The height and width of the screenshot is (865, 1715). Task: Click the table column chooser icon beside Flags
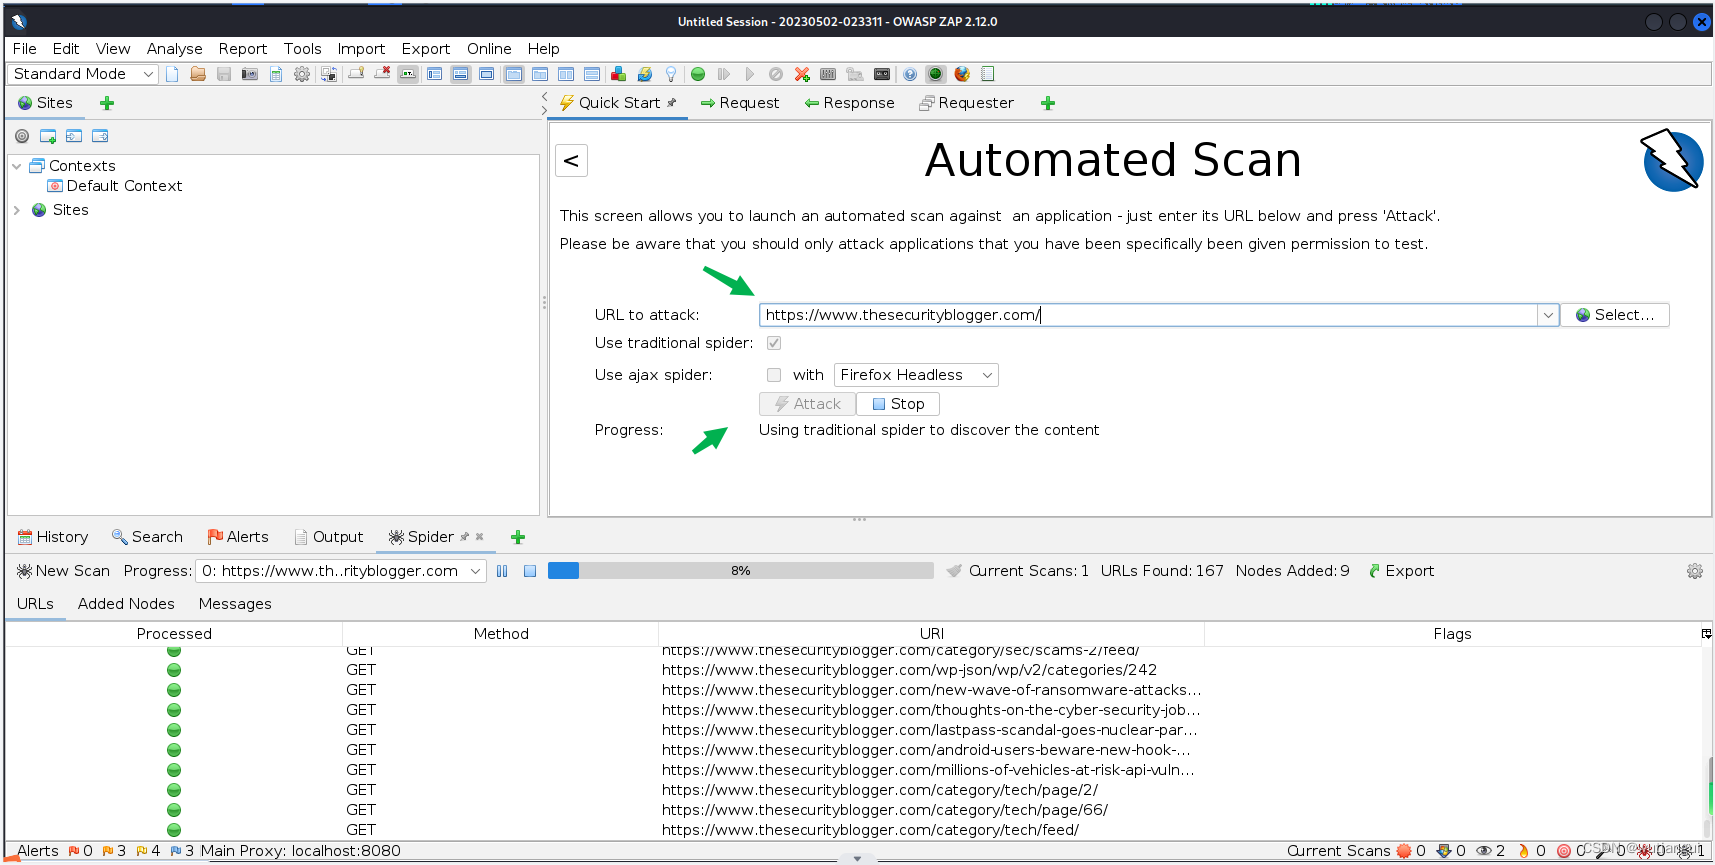[1706, 634]
